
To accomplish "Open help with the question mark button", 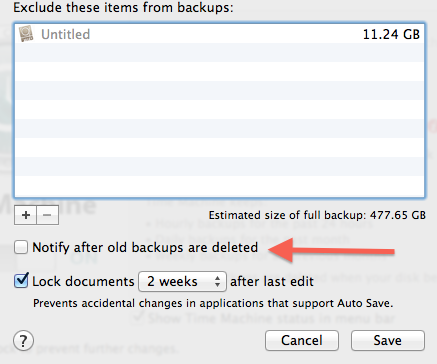I will (23, 340).
